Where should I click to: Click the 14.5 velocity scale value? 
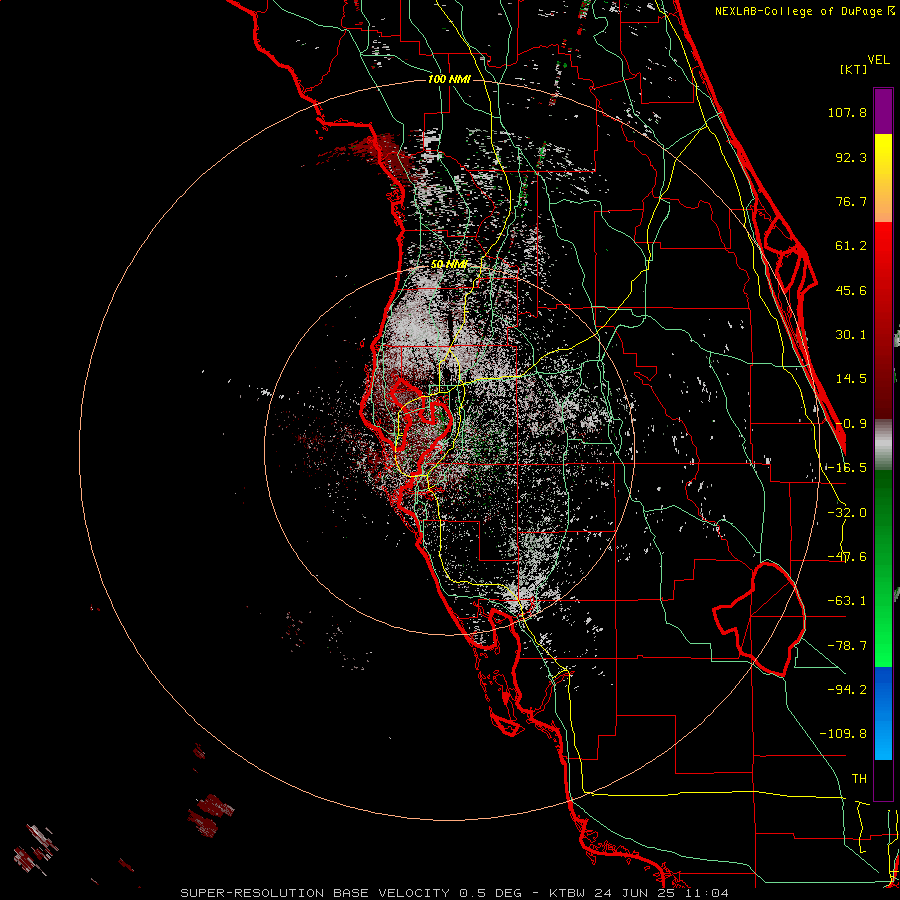pyautogui.click(x=851, y=379)
